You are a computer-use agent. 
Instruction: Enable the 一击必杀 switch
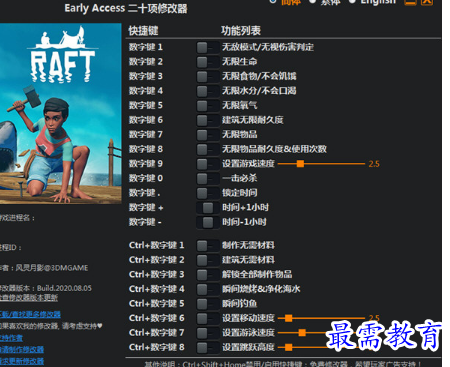click(x=207, y=178)
